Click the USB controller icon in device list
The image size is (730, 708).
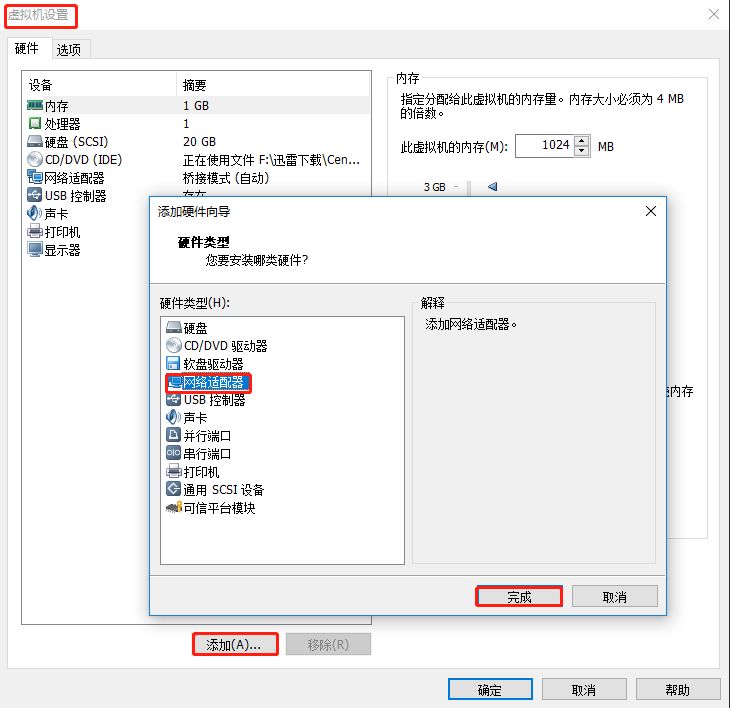point(35,195)
